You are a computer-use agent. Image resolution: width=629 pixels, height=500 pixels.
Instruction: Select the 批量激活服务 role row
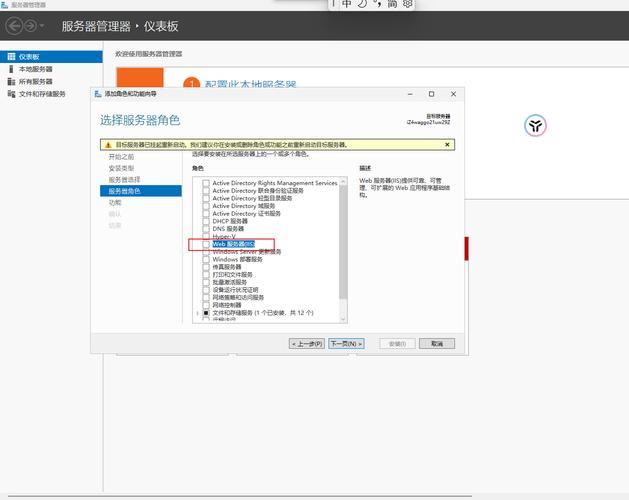pyautogui.click(x=230, y=282)
